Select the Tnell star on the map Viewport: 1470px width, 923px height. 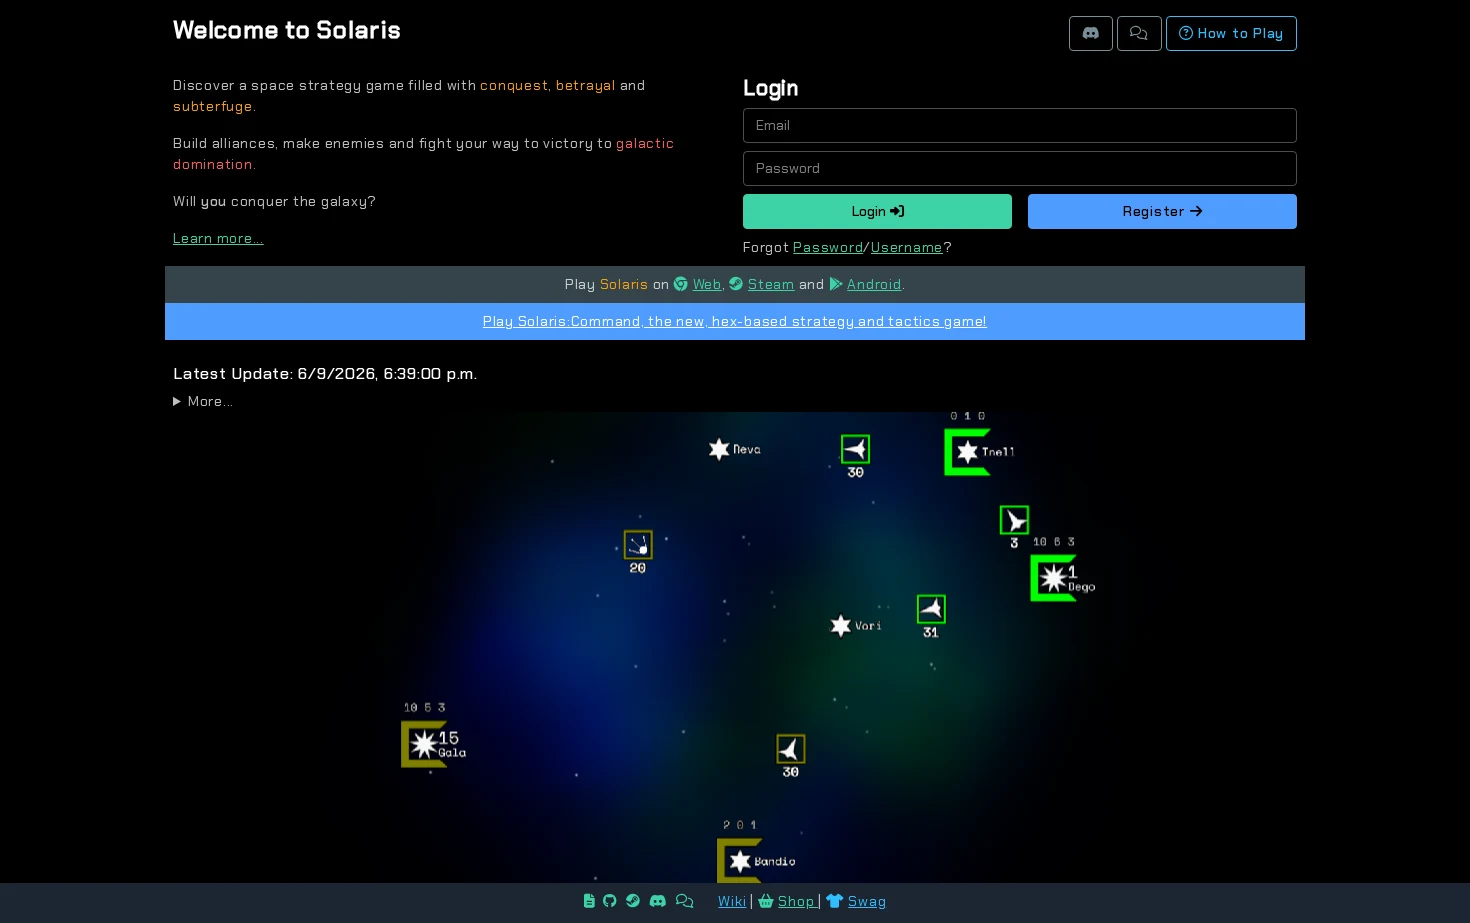point(967,452)
